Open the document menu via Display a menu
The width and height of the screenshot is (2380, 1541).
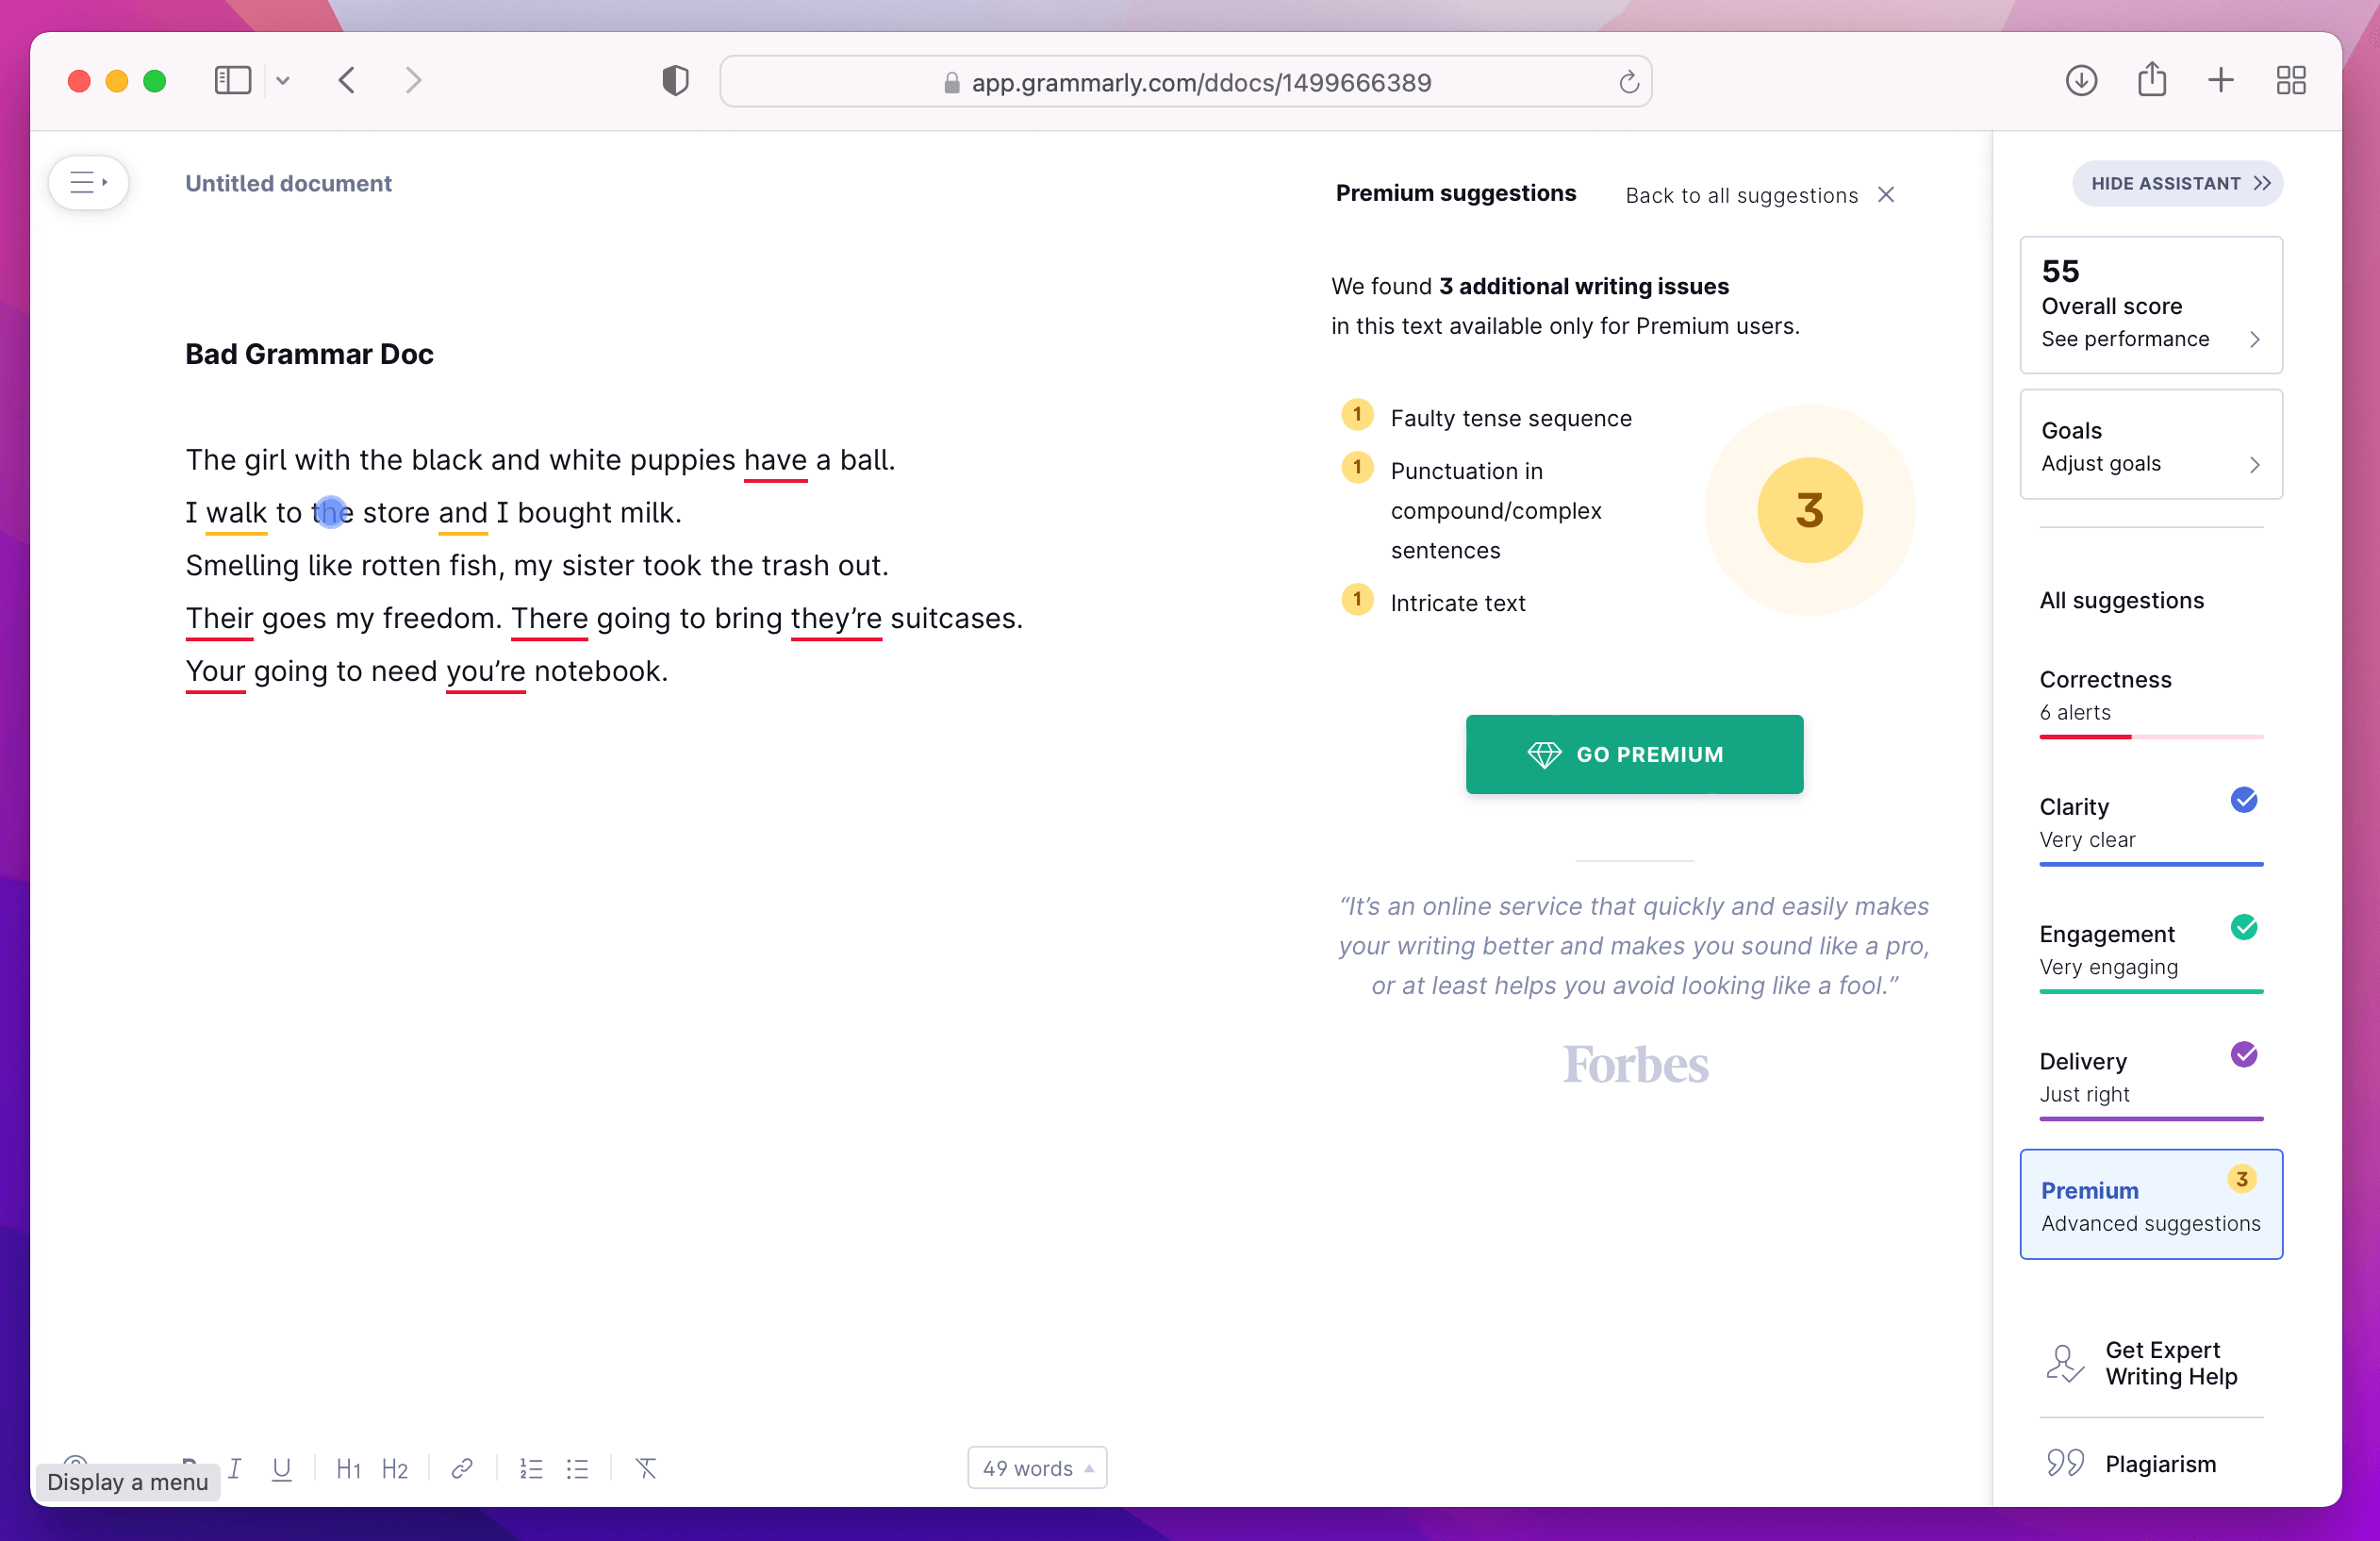click(x=88, y=182)
